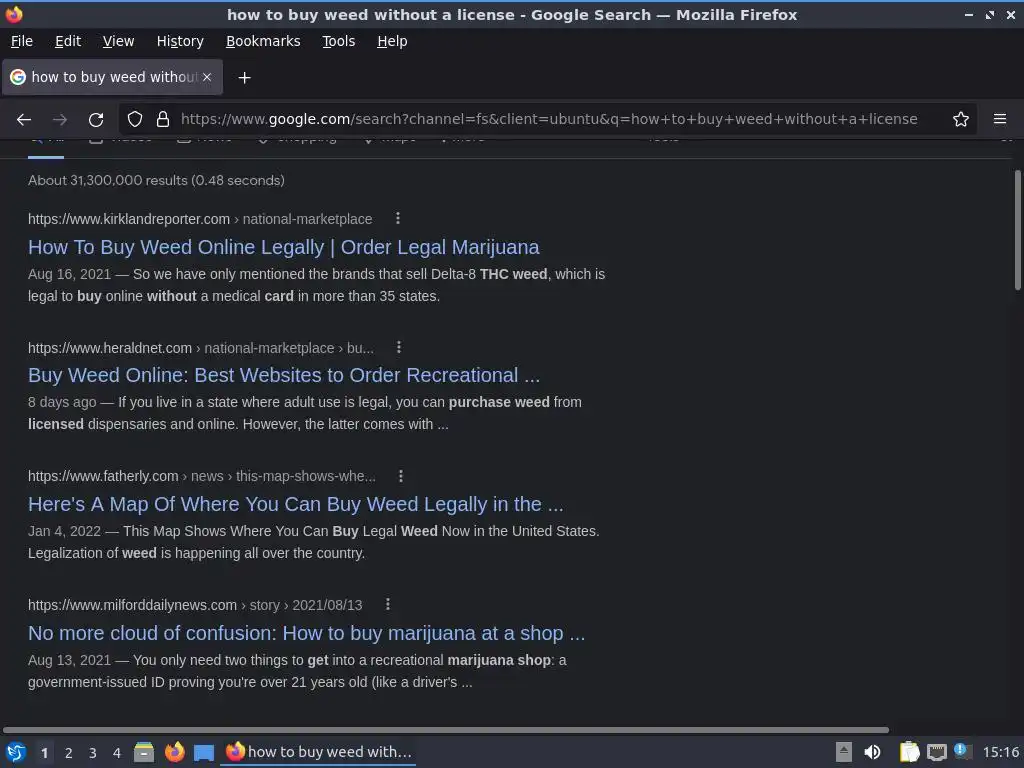Launch the file manager from taskbar
1024x768 pixels.
[144, 752]
